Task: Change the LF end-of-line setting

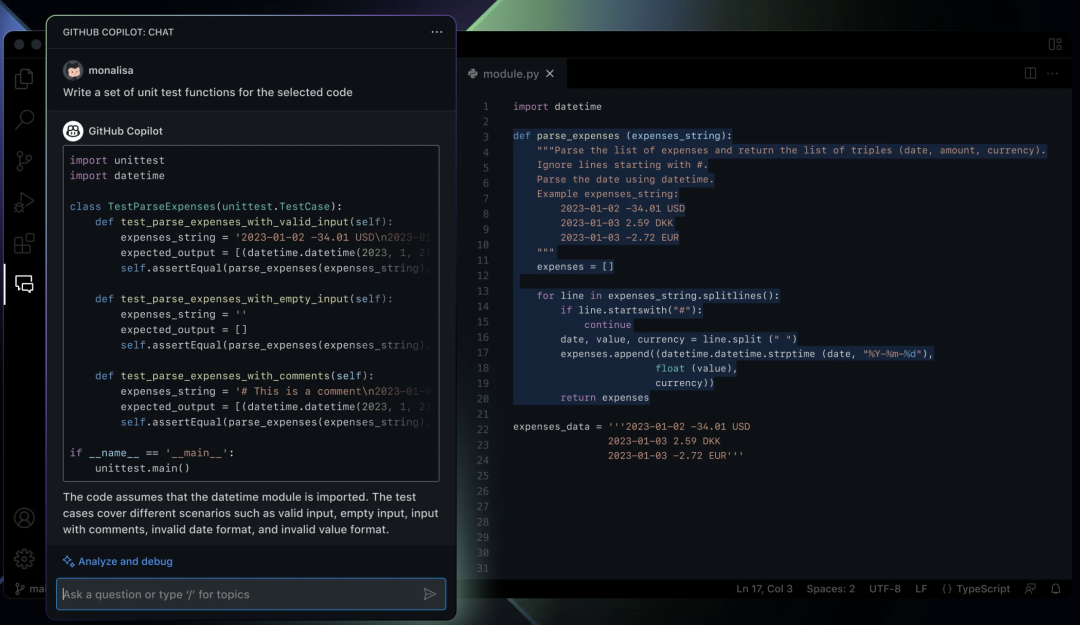Action: [921, 589]
